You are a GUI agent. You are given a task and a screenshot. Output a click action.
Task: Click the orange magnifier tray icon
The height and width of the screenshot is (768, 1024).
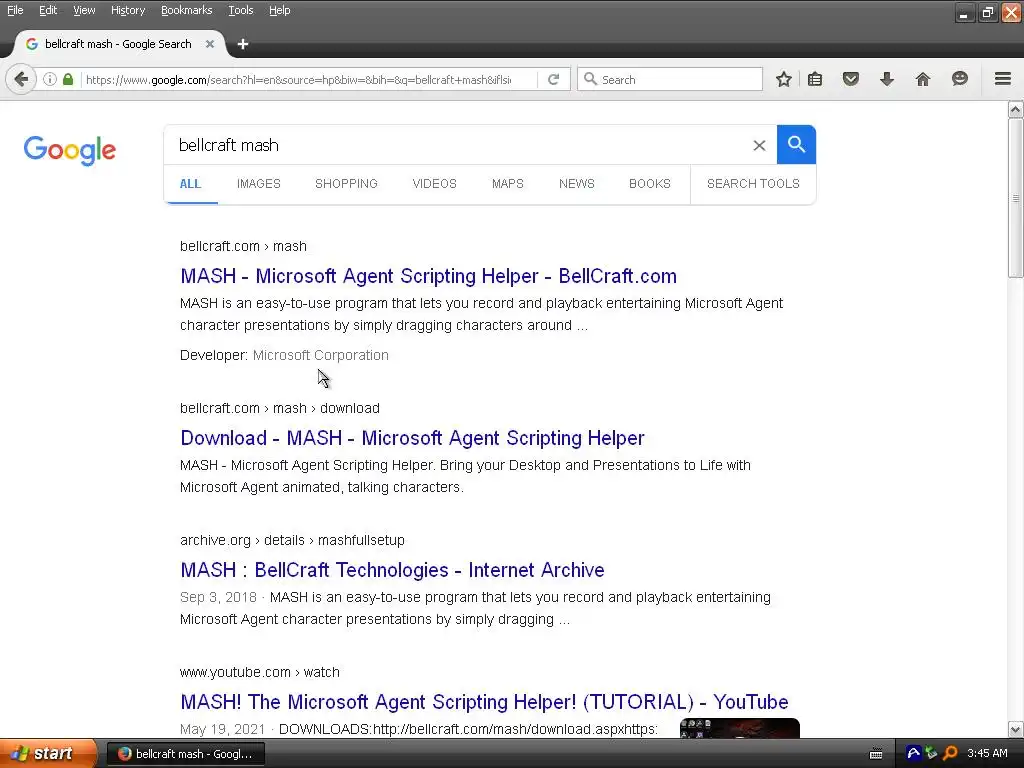tap(950, 753)
